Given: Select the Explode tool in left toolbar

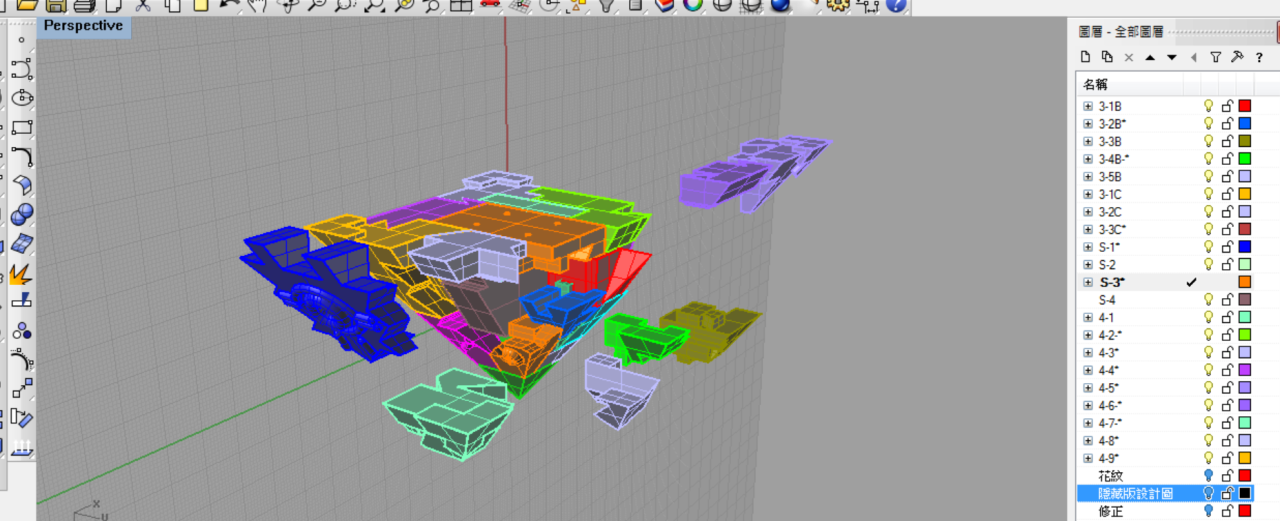Looking at the screenshot, I should (x=22, y=273).
